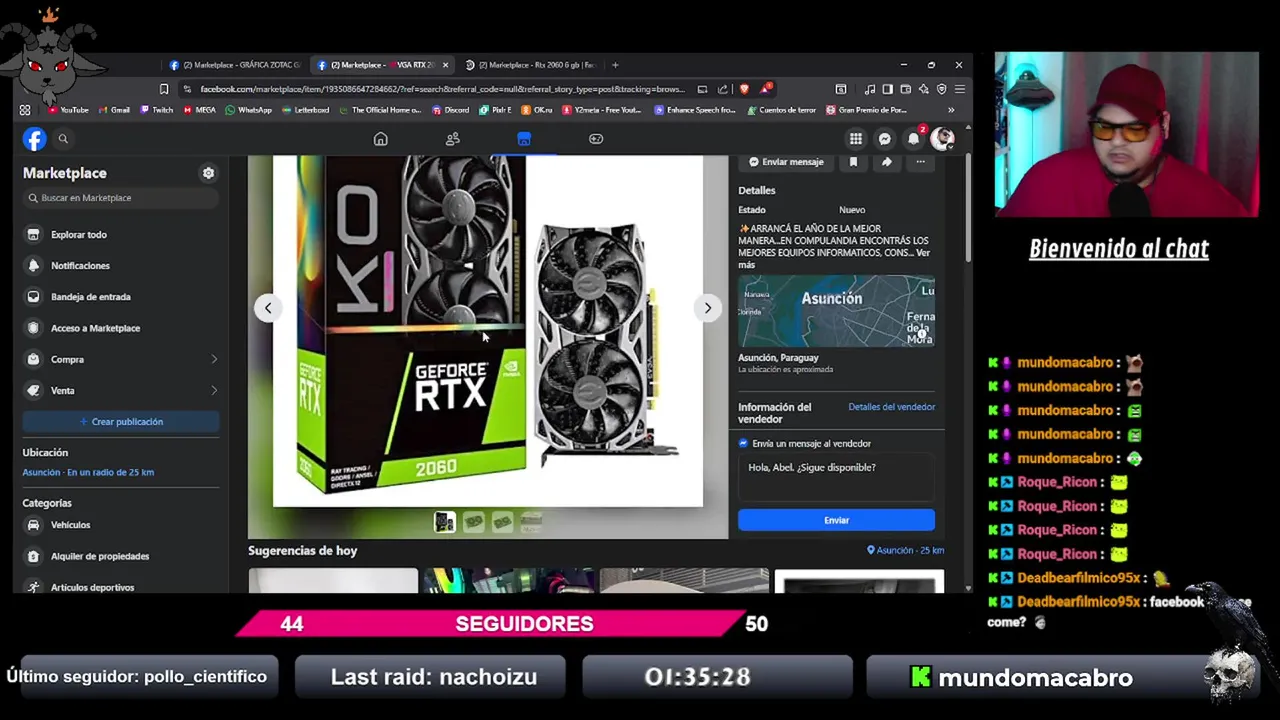
Task: Click Enviar mensaje button
Action: pyautogui.click(x=786, y=162)
